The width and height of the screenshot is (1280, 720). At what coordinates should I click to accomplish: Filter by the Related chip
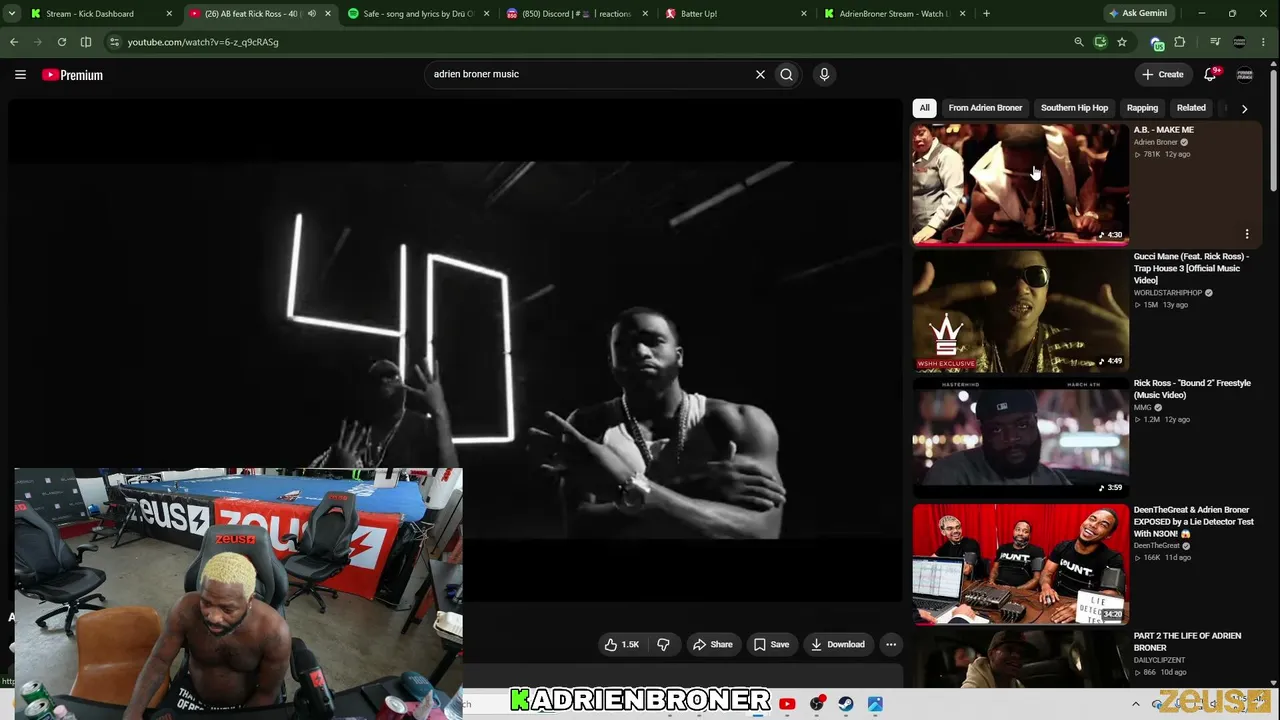point(1191,108)
